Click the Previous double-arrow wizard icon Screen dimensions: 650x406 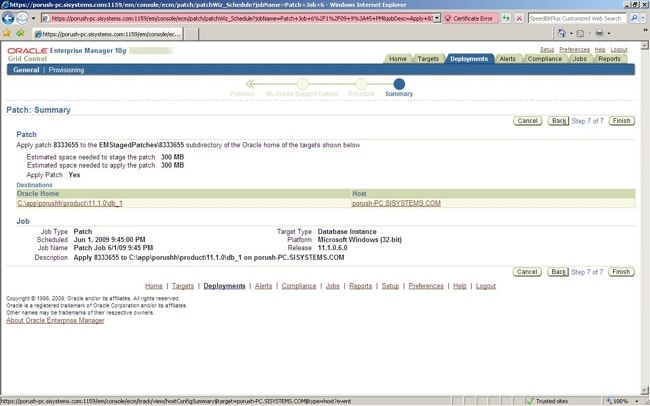pos(250,84)
